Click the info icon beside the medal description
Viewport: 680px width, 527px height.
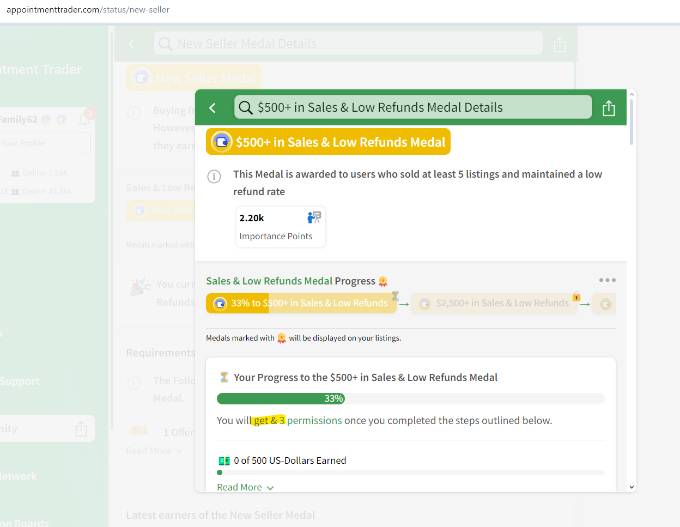(x=214, y=176)
